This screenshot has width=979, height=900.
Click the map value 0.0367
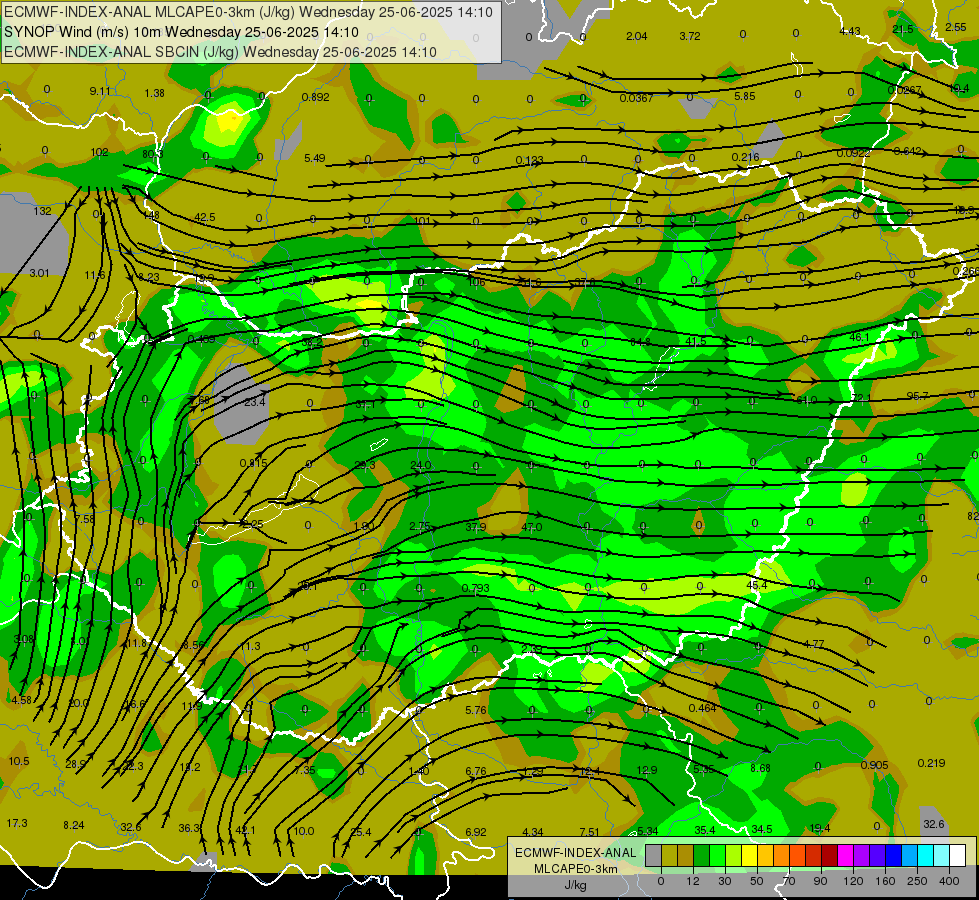(x=636, y=98)
